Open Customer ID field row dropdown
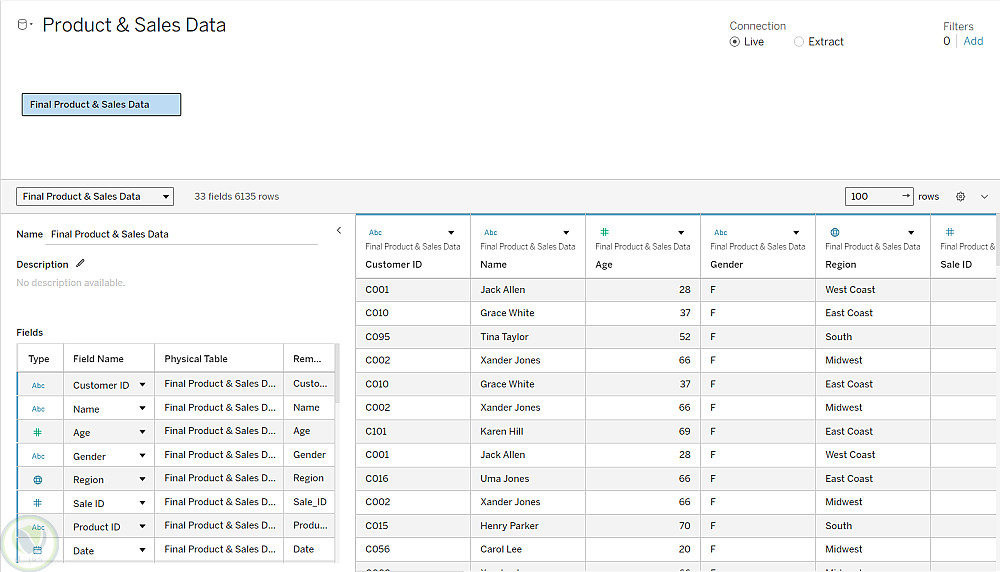This screenshot has width=1000, height=572. click(142, 385)
